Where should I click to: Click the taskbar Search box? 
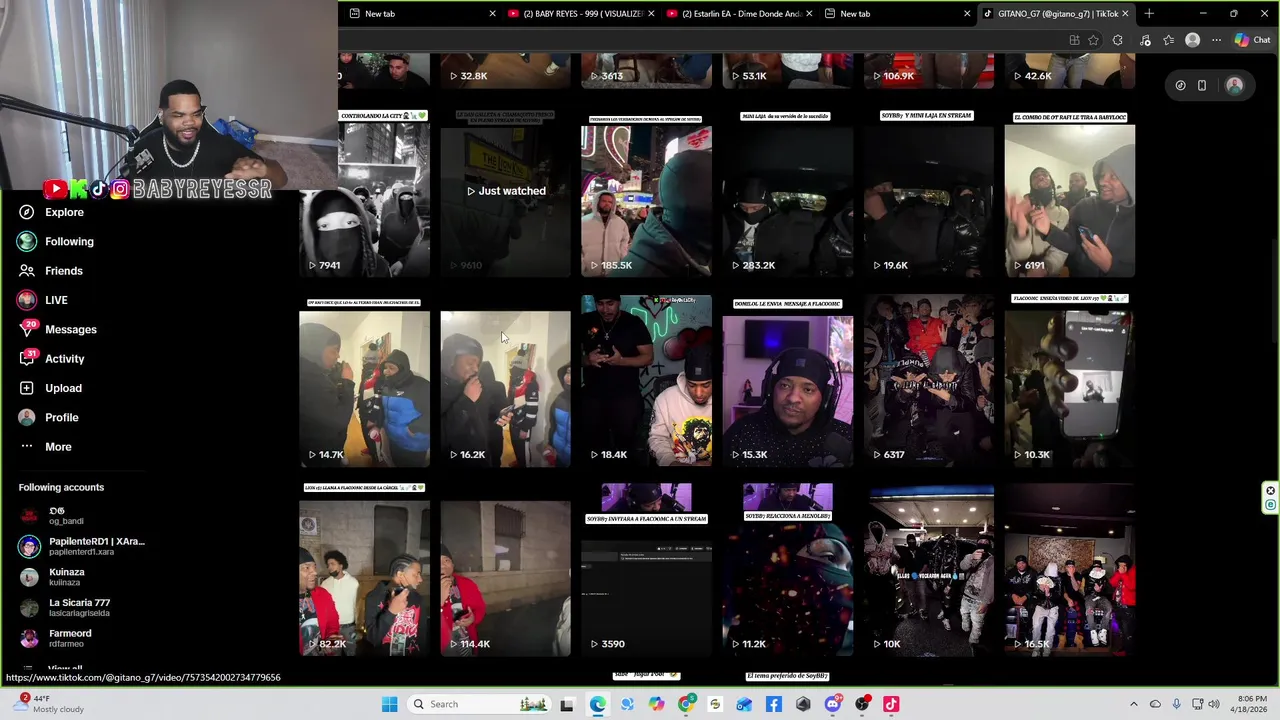point(480,704)
